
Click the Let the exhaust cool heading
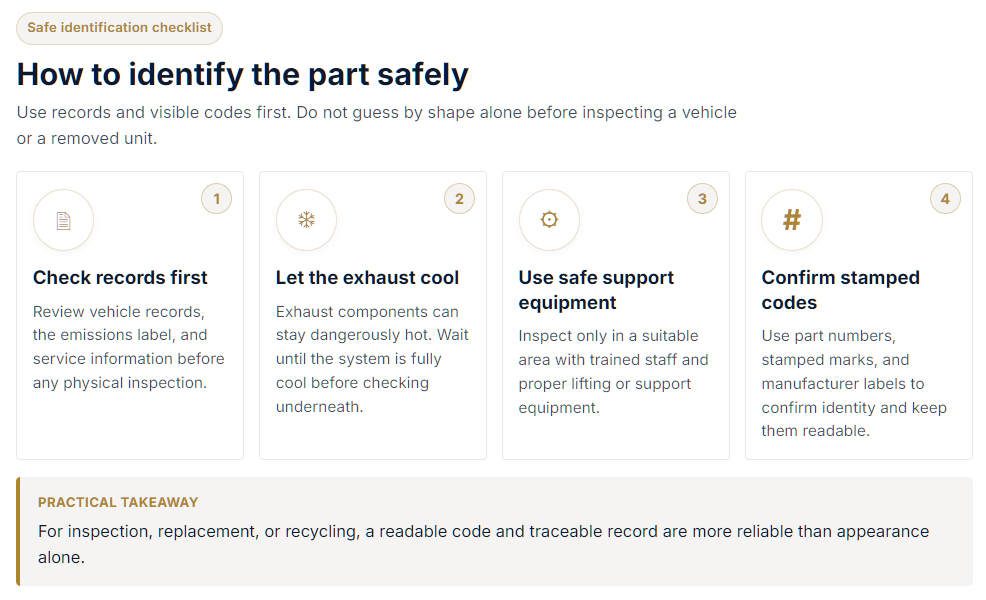pyautogui.click(x=367, y=277)
